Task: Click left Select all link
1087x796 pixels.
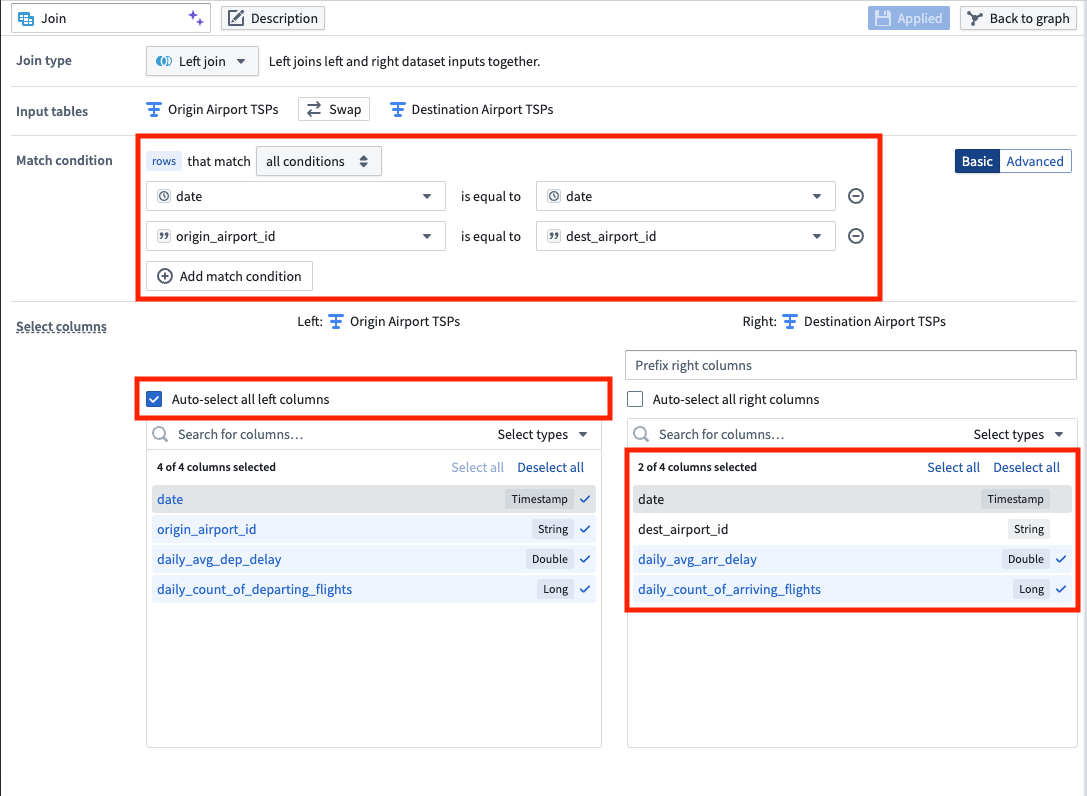Action: click(x=478, y=467)
